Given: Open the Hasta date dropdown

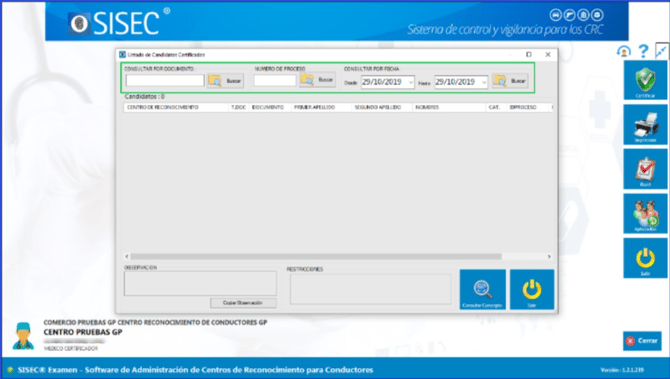Looking at the screenshot, I should click(x=484, y=82).
